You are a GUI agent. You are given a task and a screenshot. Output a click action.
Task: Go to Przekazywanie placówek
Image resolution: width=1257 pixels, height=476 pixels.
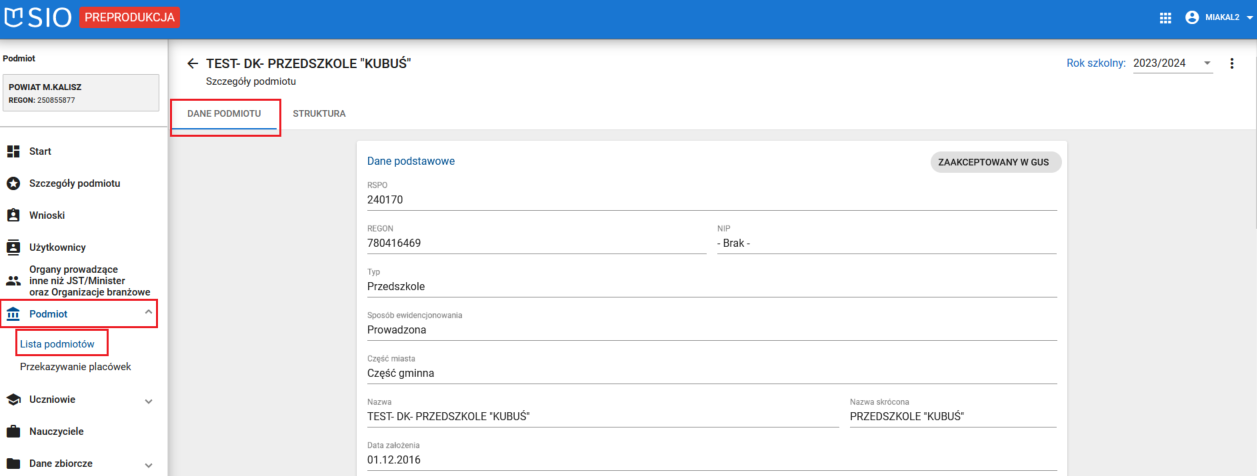click(x=75, y=367)
